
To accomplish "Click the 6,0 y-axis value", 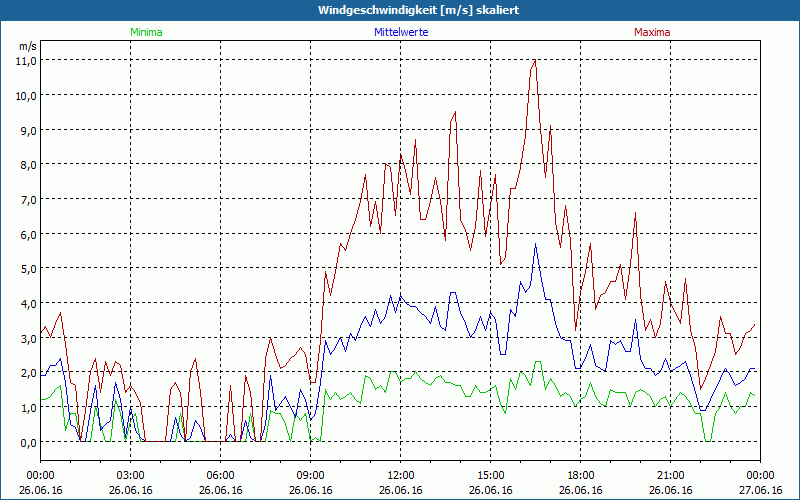I will (28, 234).
